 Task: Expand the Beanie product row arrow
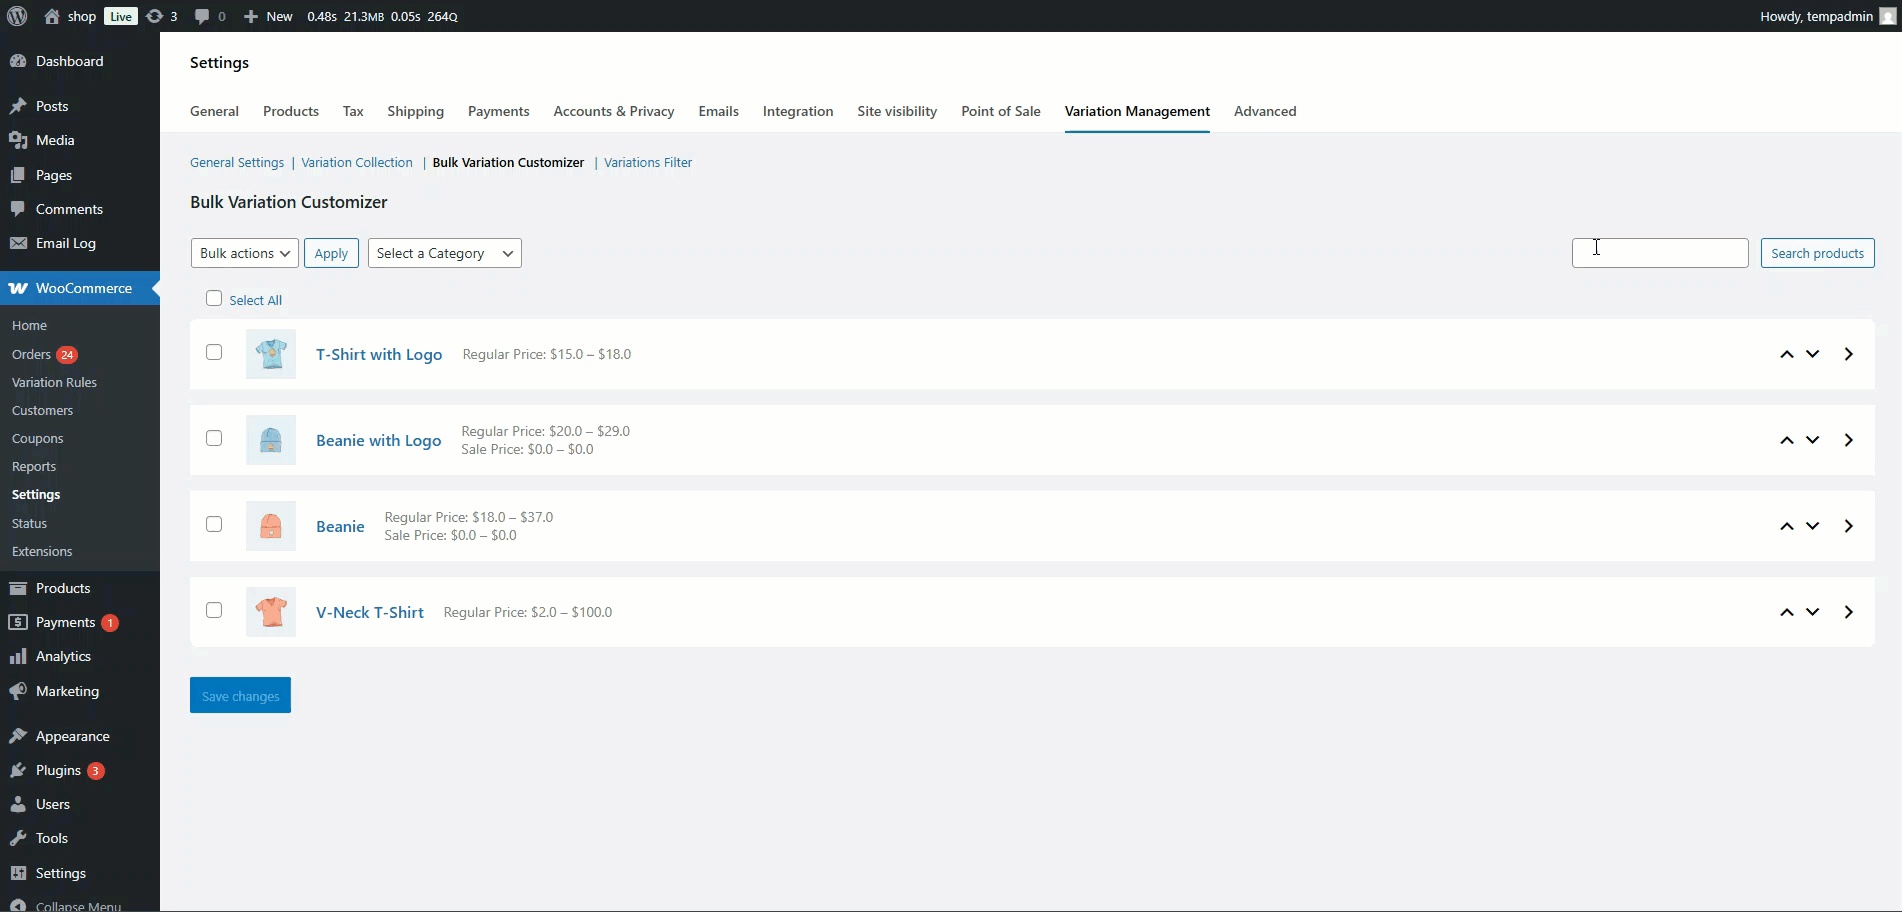[x=1848, y=526]
